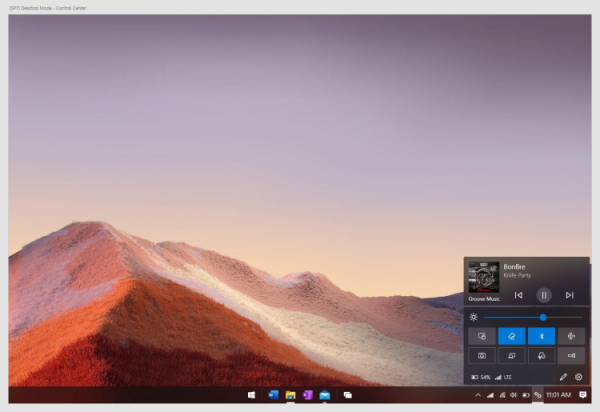Adjust the brightness slider handle
Screen dimensions: 600x412
543,317
